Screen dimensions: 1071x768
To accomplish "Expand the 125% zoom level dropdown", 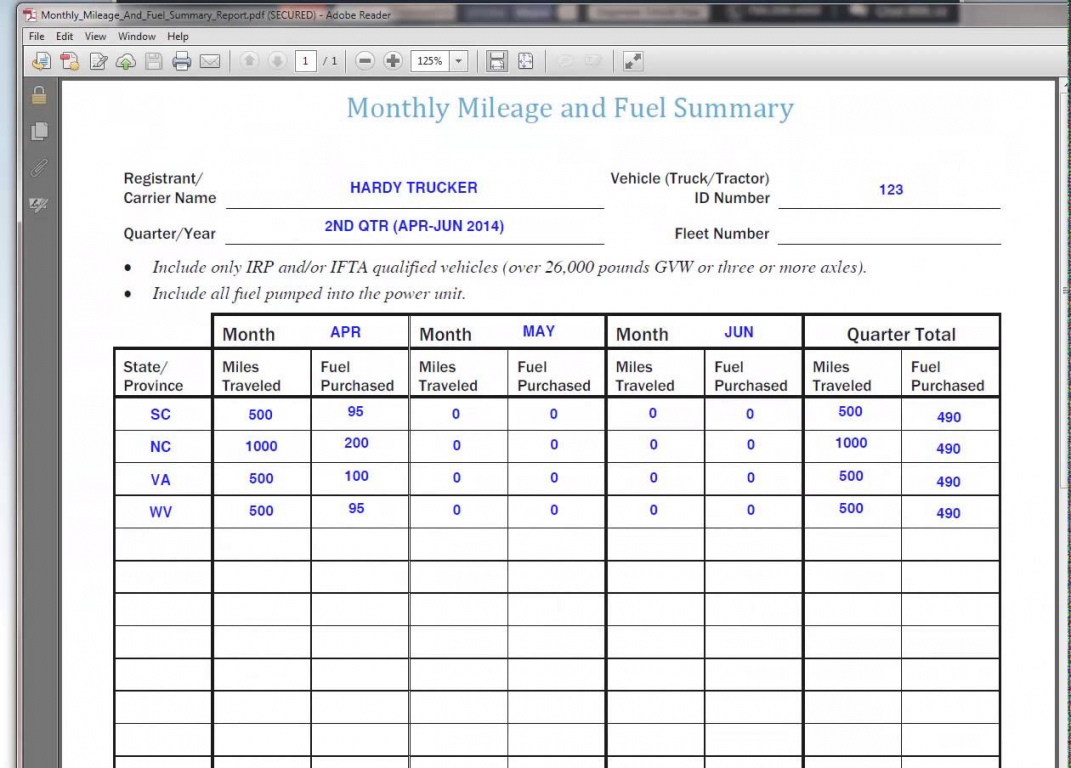I will 459,61.
